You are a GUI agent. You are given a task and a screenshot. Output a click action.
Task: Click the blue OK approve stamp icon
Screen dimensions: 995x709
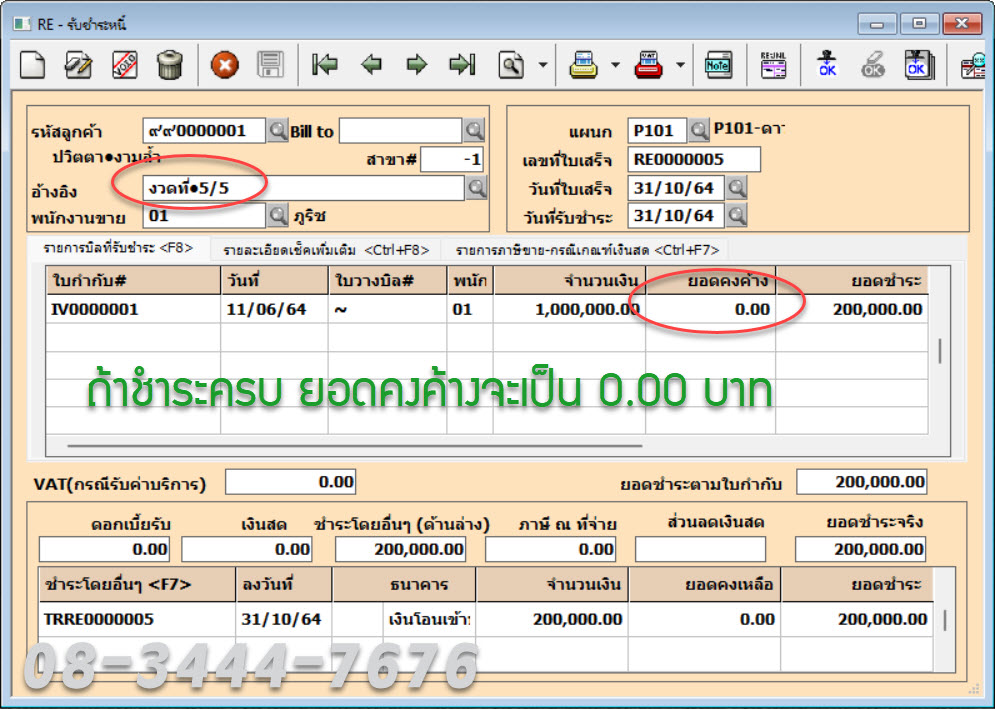[827, 64]
